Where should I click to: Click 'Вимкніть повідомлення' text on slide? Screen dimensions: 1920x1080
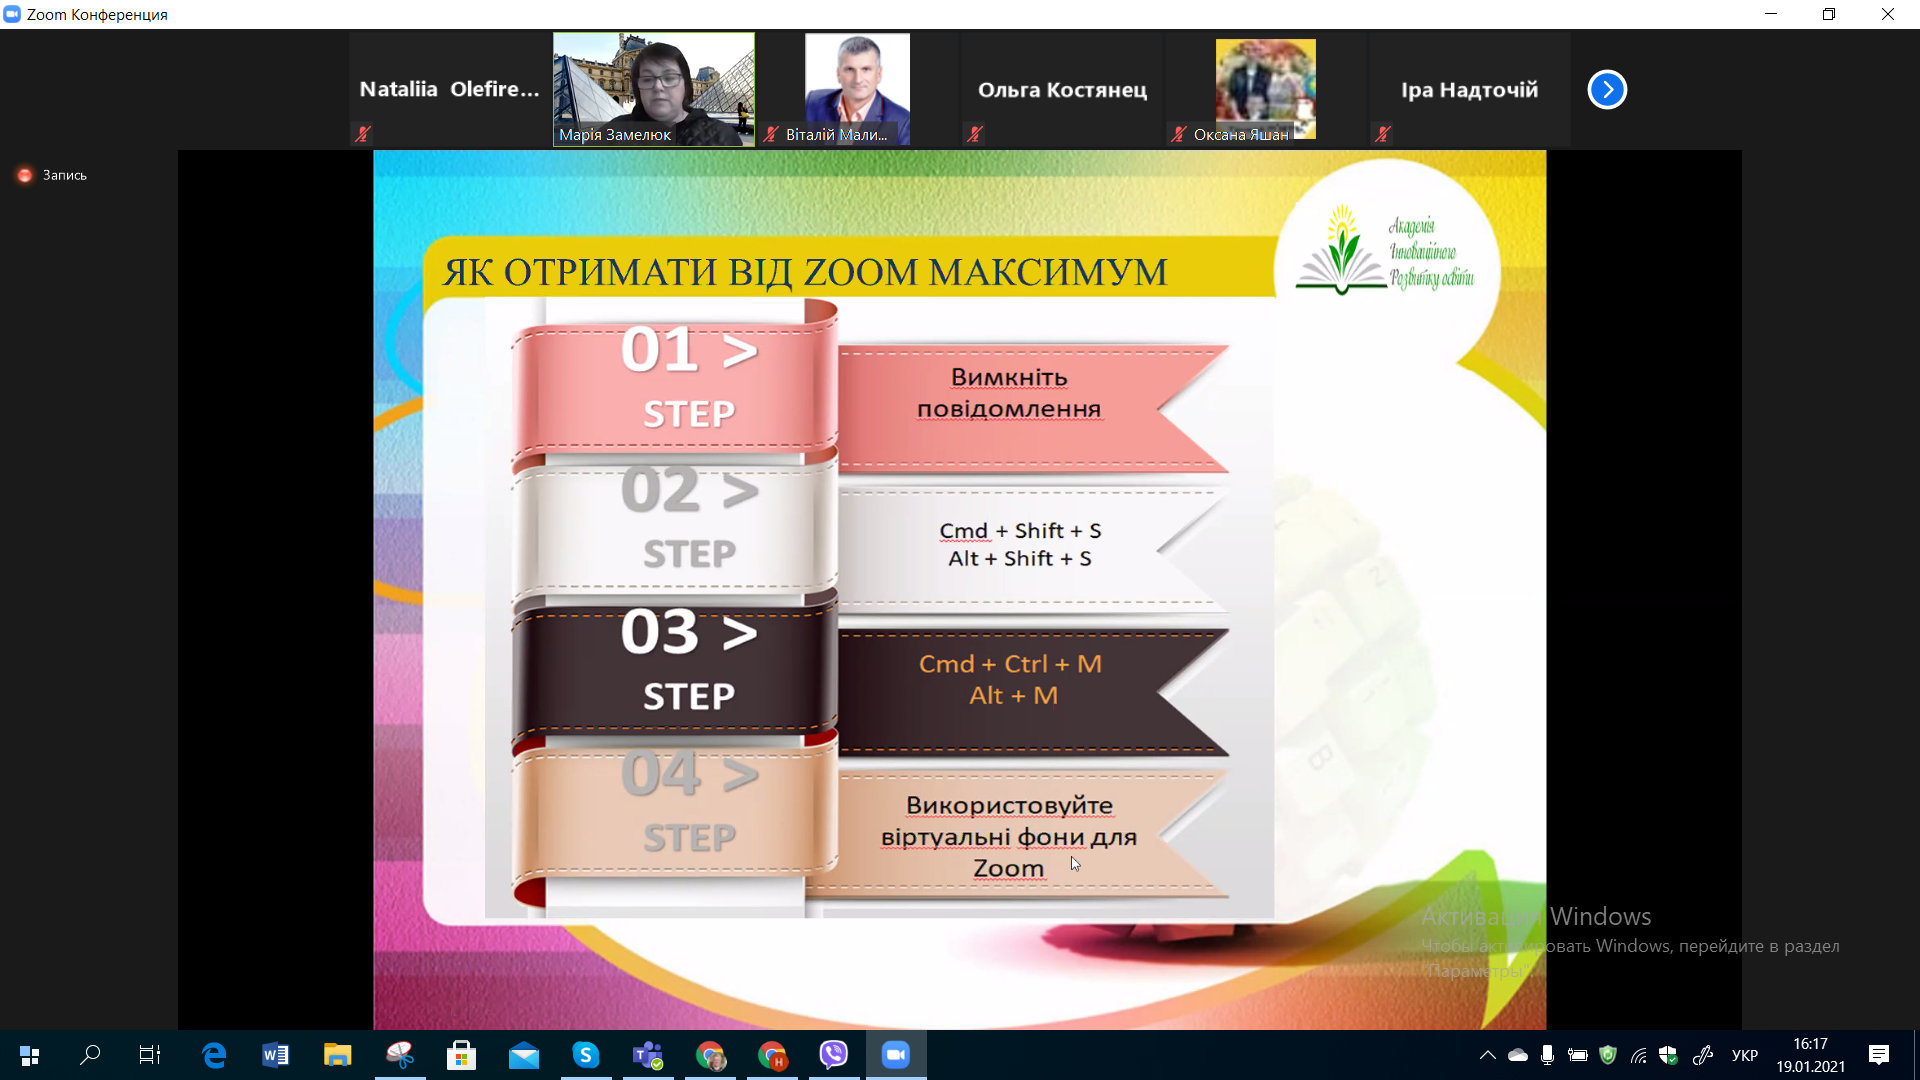click(1009, 393)
